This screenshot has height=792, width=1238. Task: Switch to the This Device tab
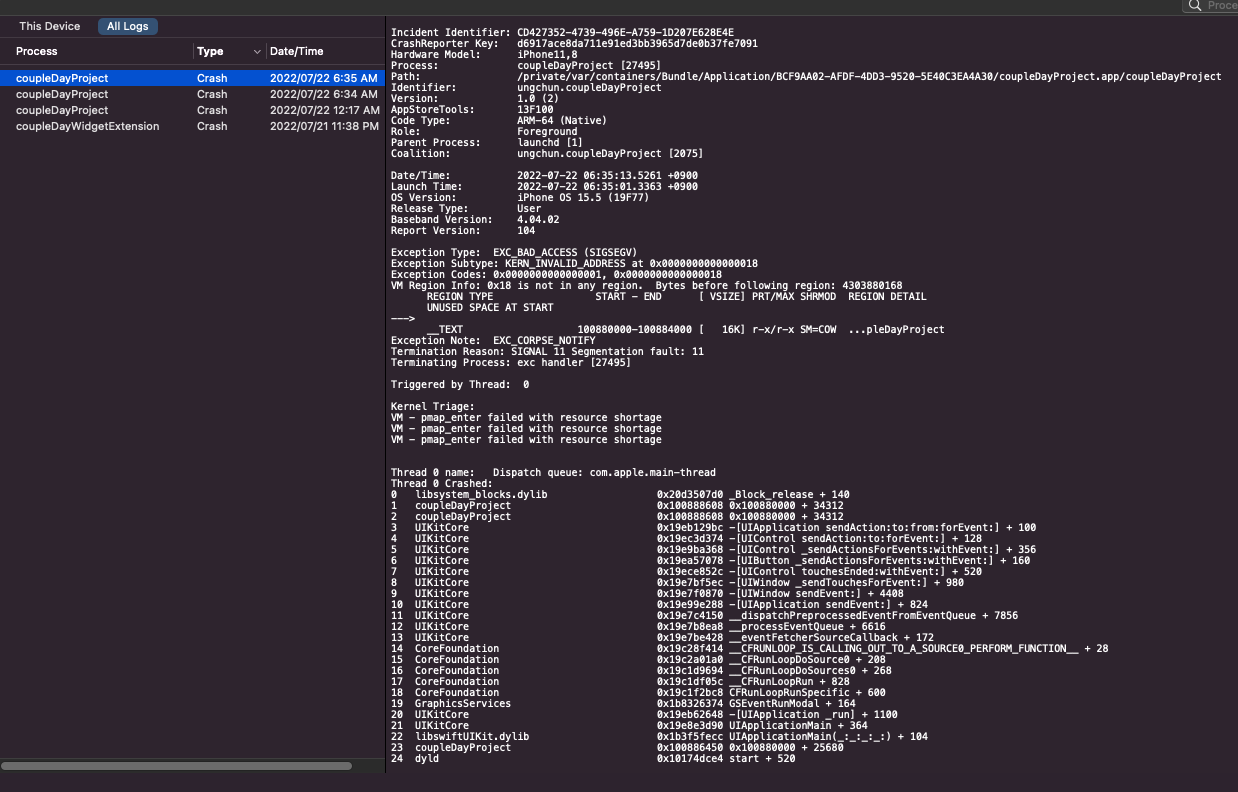(49, 26)
